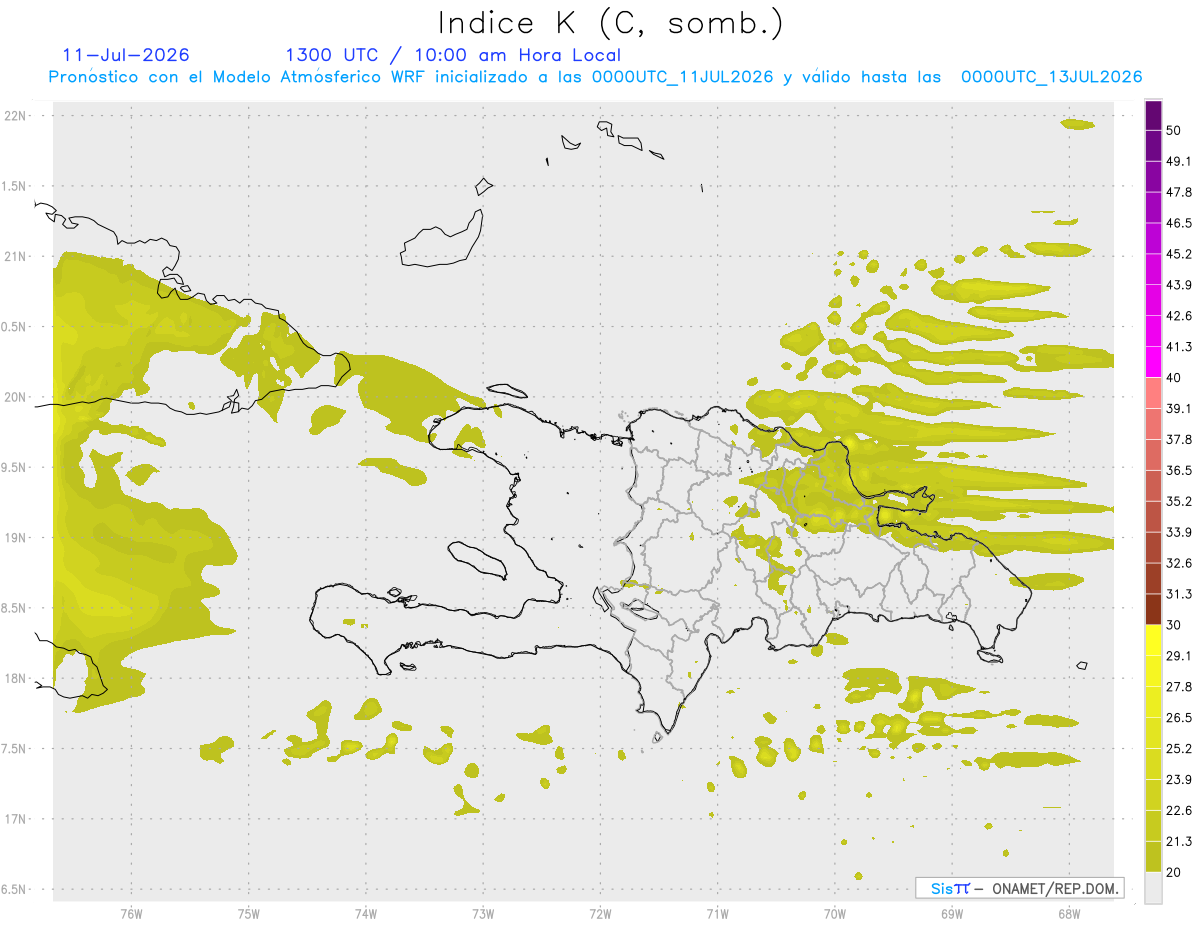
Task: Pick the salmon colorbar segment between 39.1 and 40
Action: 1153,393
